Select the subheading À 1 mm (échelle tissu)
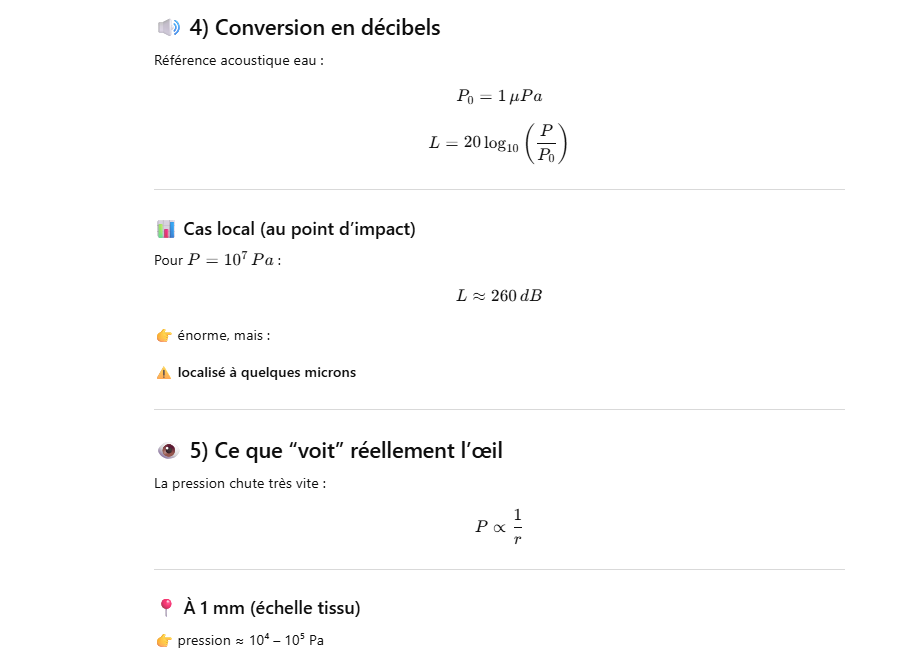897x658 pixels. [x=272, y=608]
